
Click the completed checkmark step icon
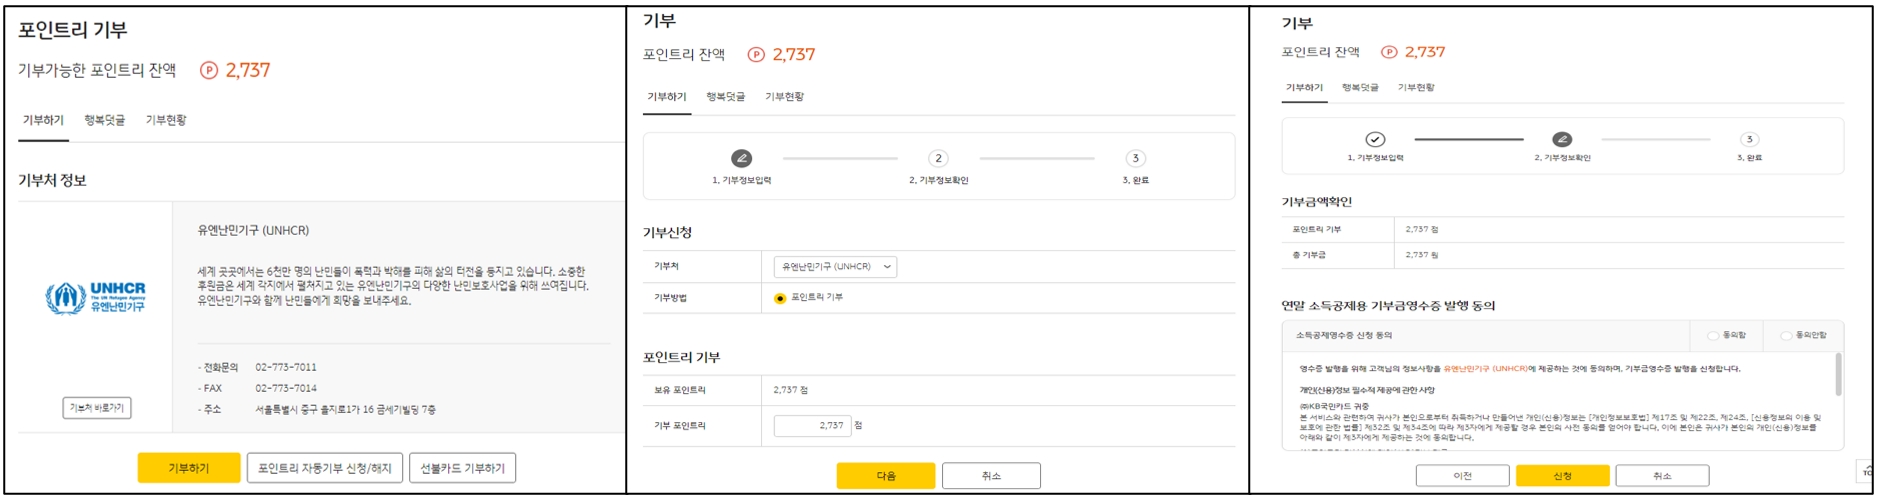(x=1375, y=140)
